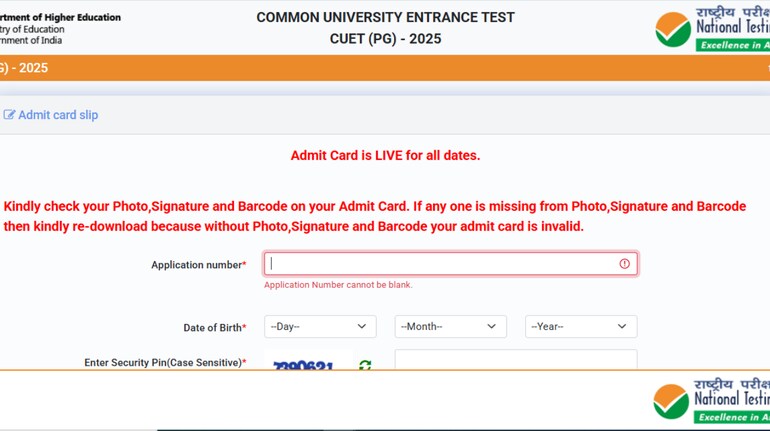Viewport: 770px width, 431px height.
Task: Click the edit icon beside Admit card slip
Action: pyautogui.click(x=9, y=115)
